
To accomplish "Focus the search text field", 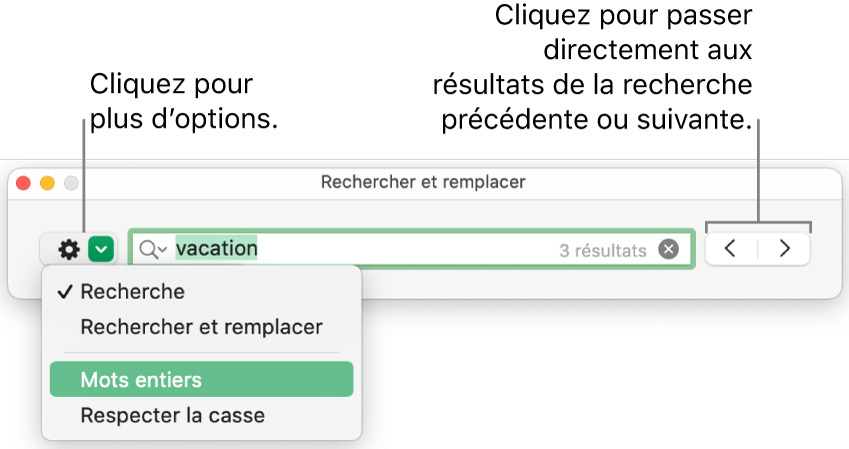I will (400, 249).
